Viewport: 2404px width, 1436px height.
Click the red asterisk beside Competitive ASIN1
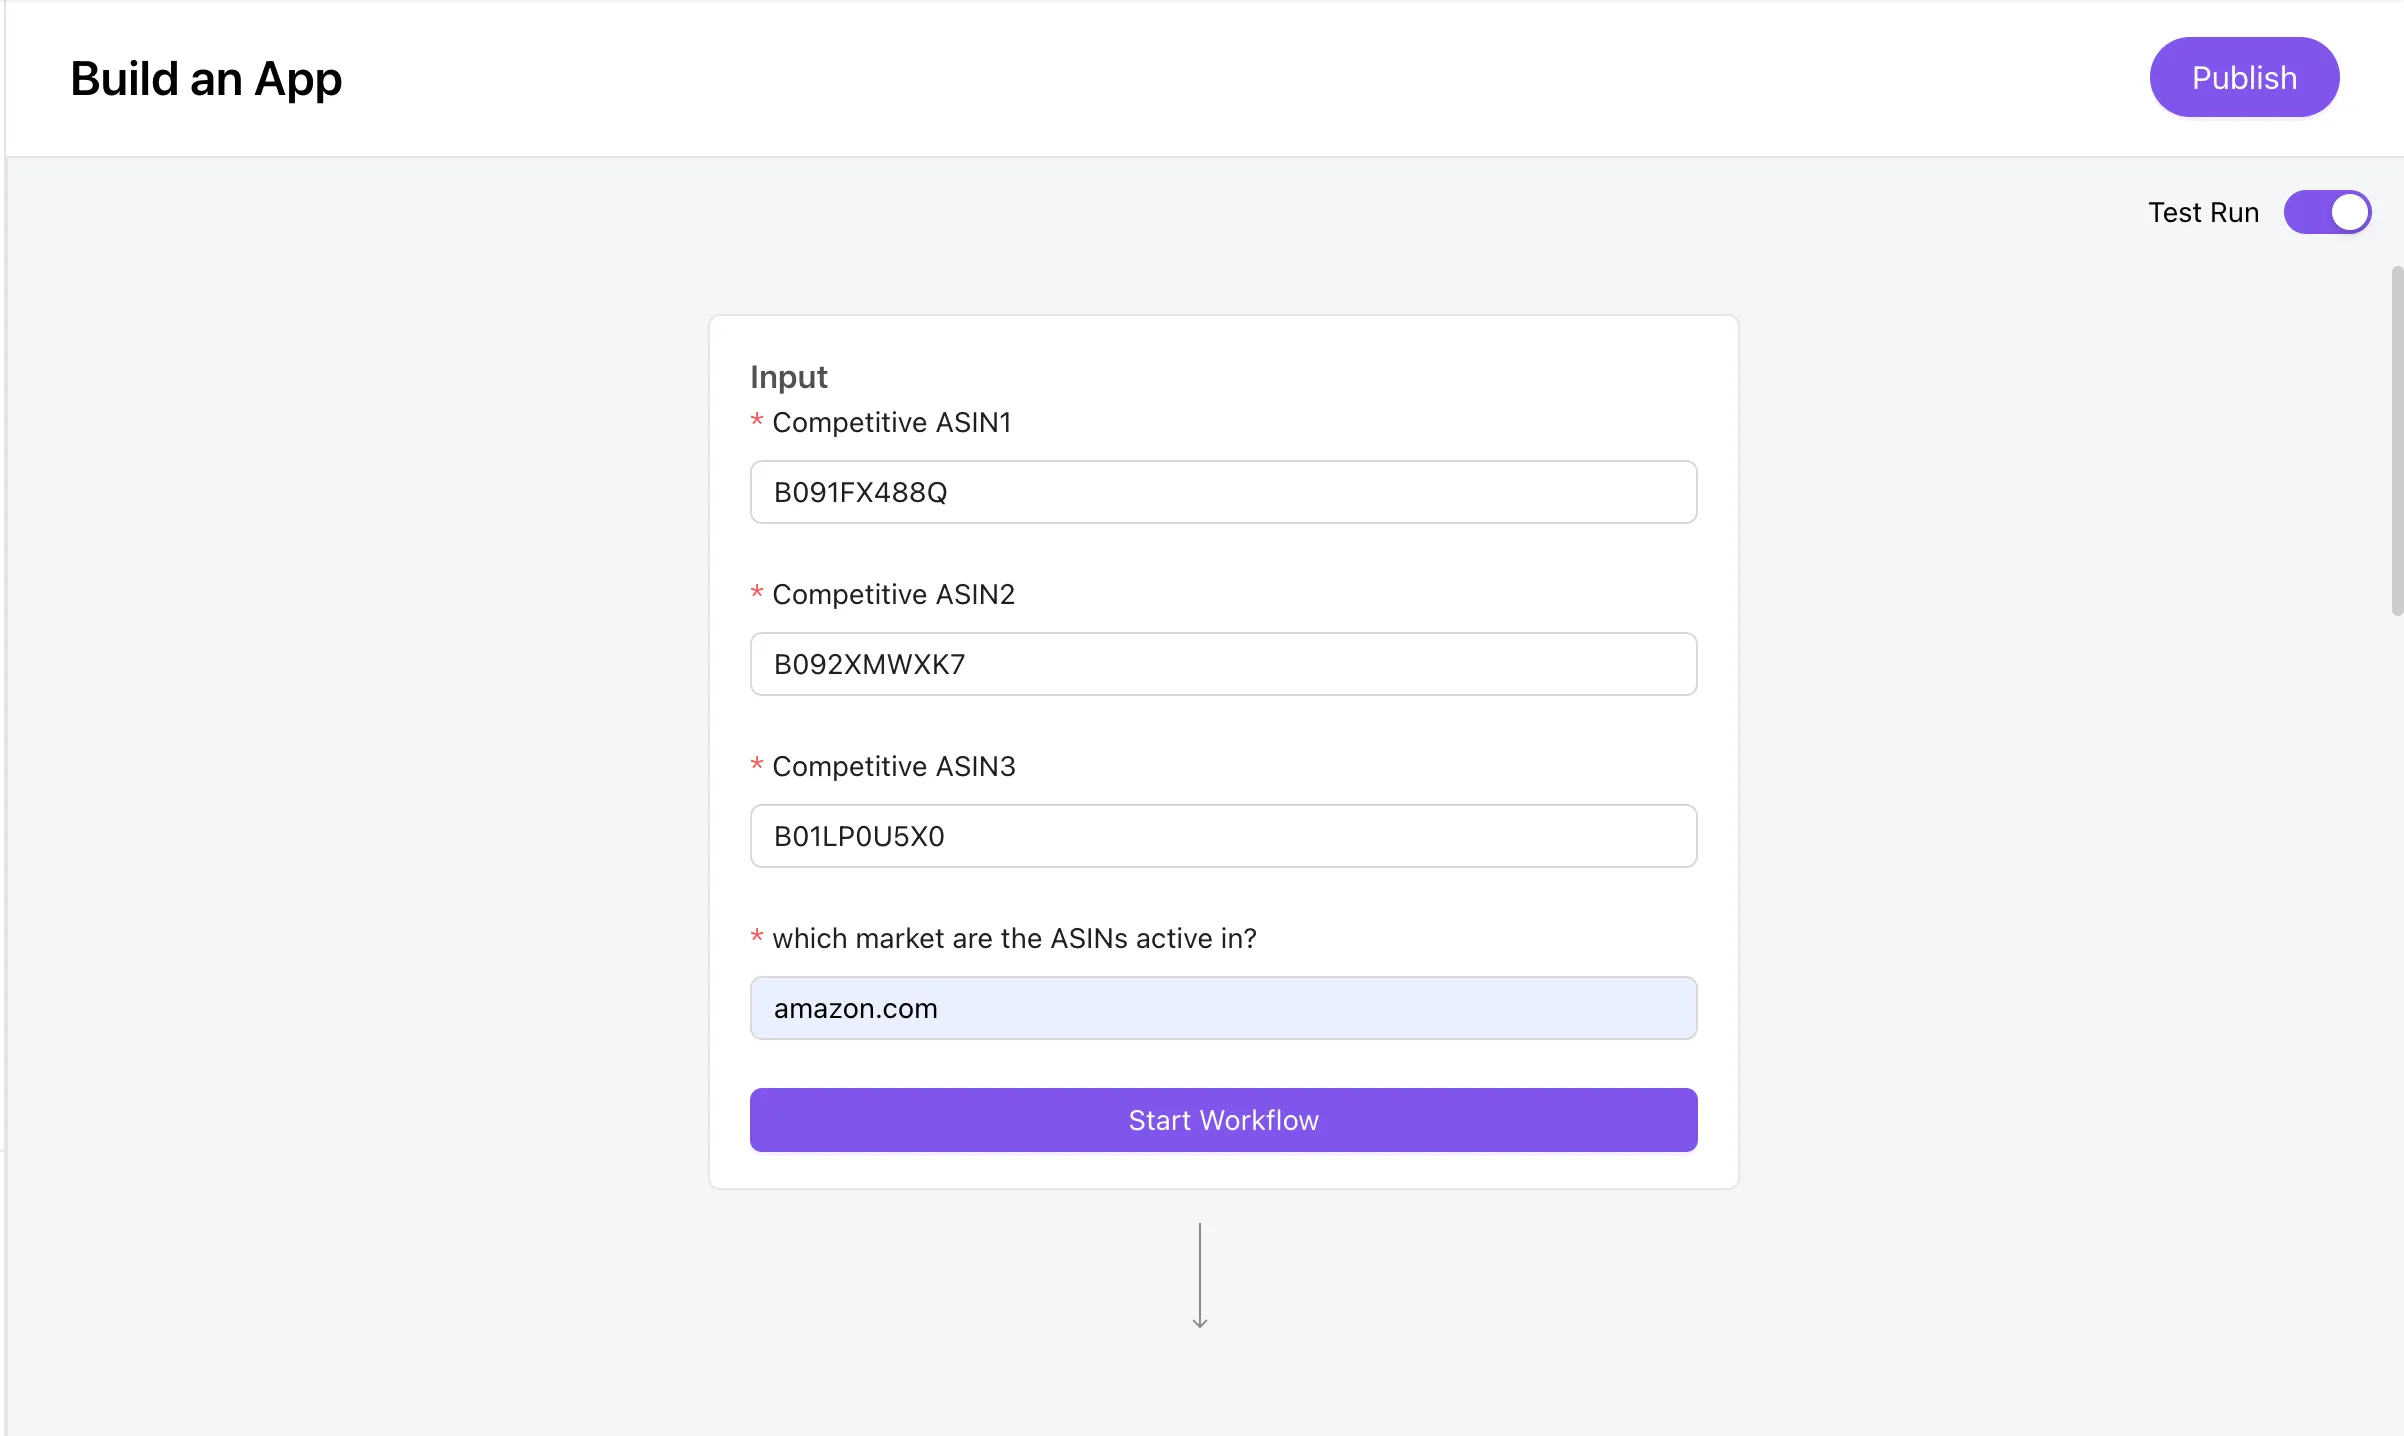(x=757, y=422)
